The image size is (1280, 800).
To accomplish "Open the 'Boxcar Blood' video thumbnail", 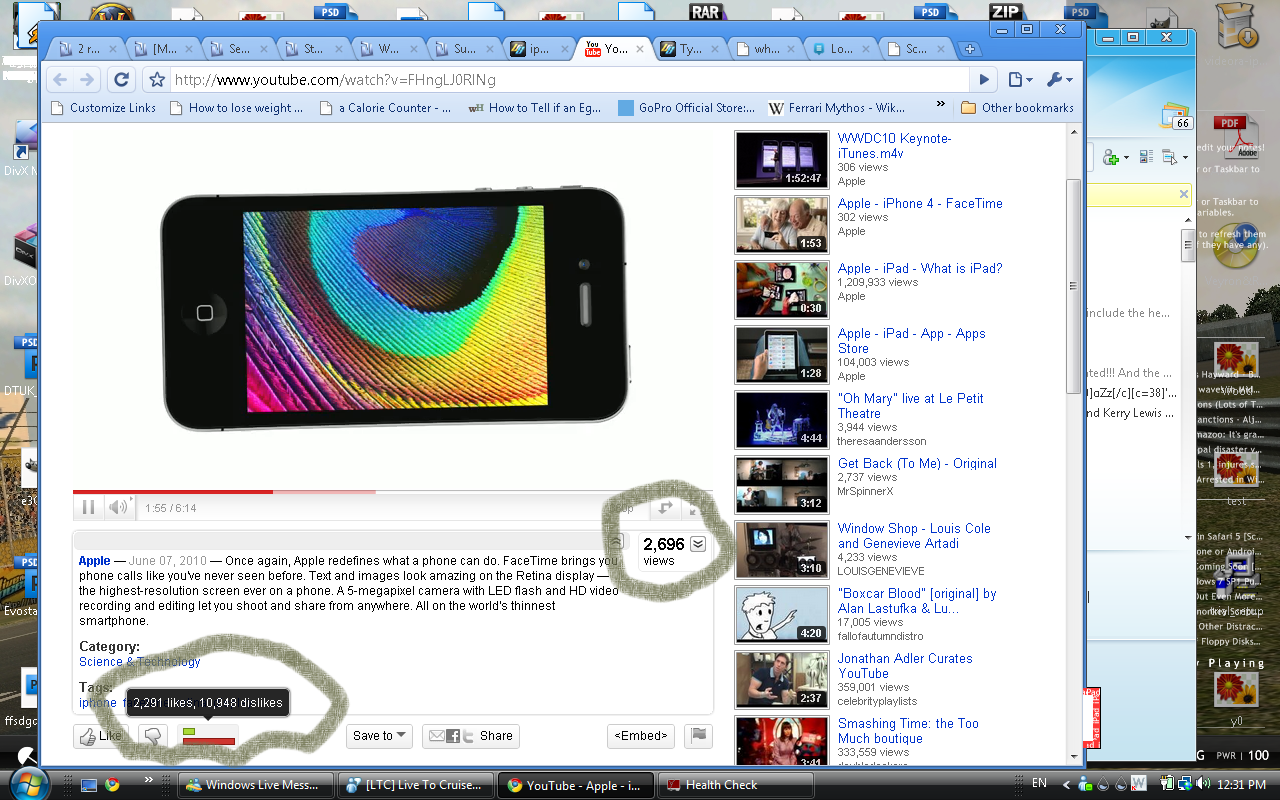I will click(782, 615).
